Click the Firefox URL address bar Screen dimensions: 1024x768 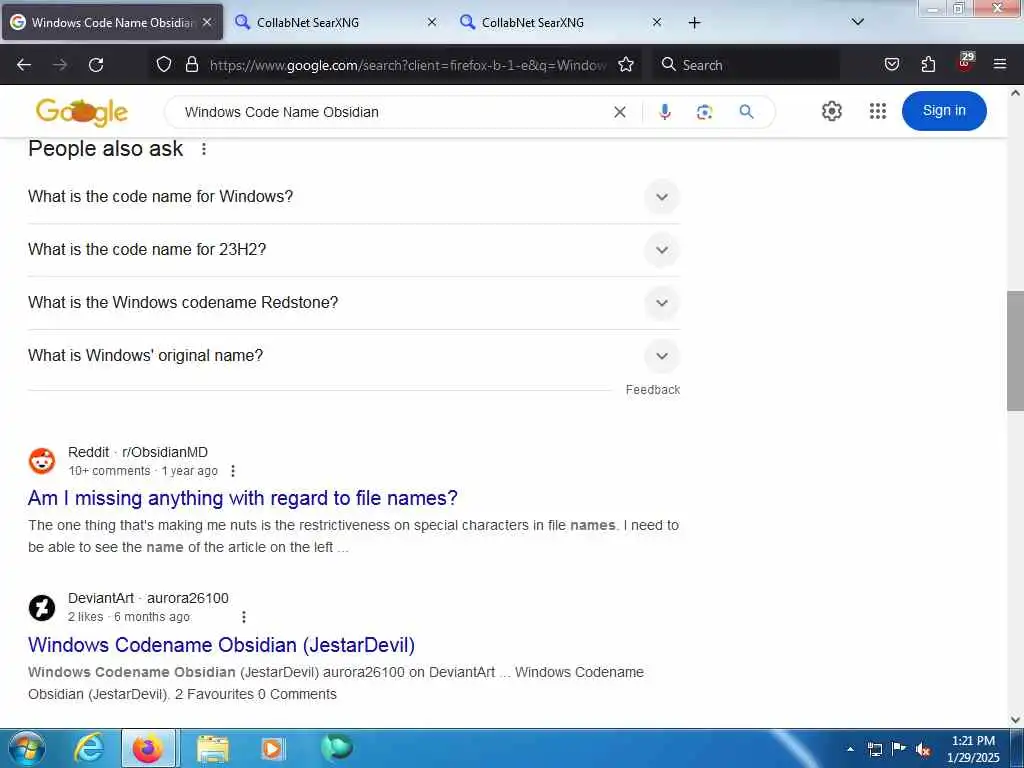(408, 65)
